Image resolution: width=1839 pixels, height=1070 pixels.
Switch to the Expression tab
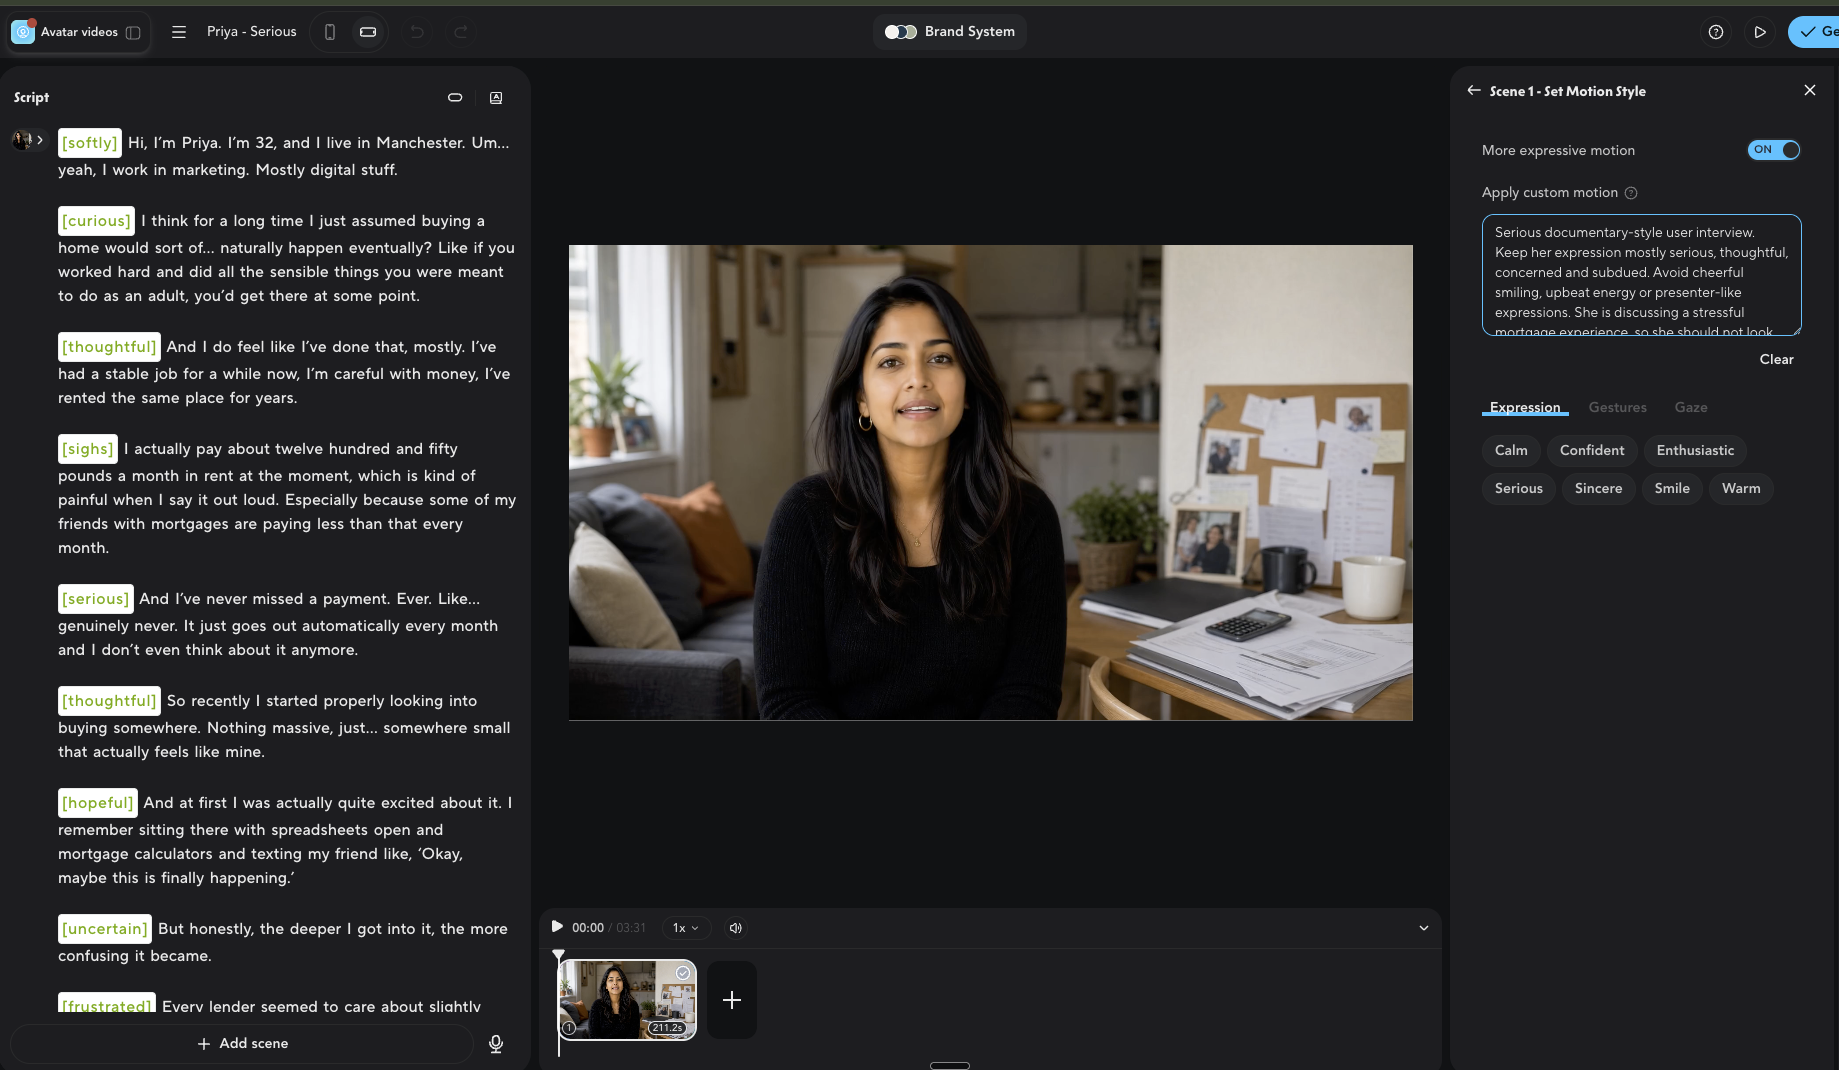pos(1525,407)
